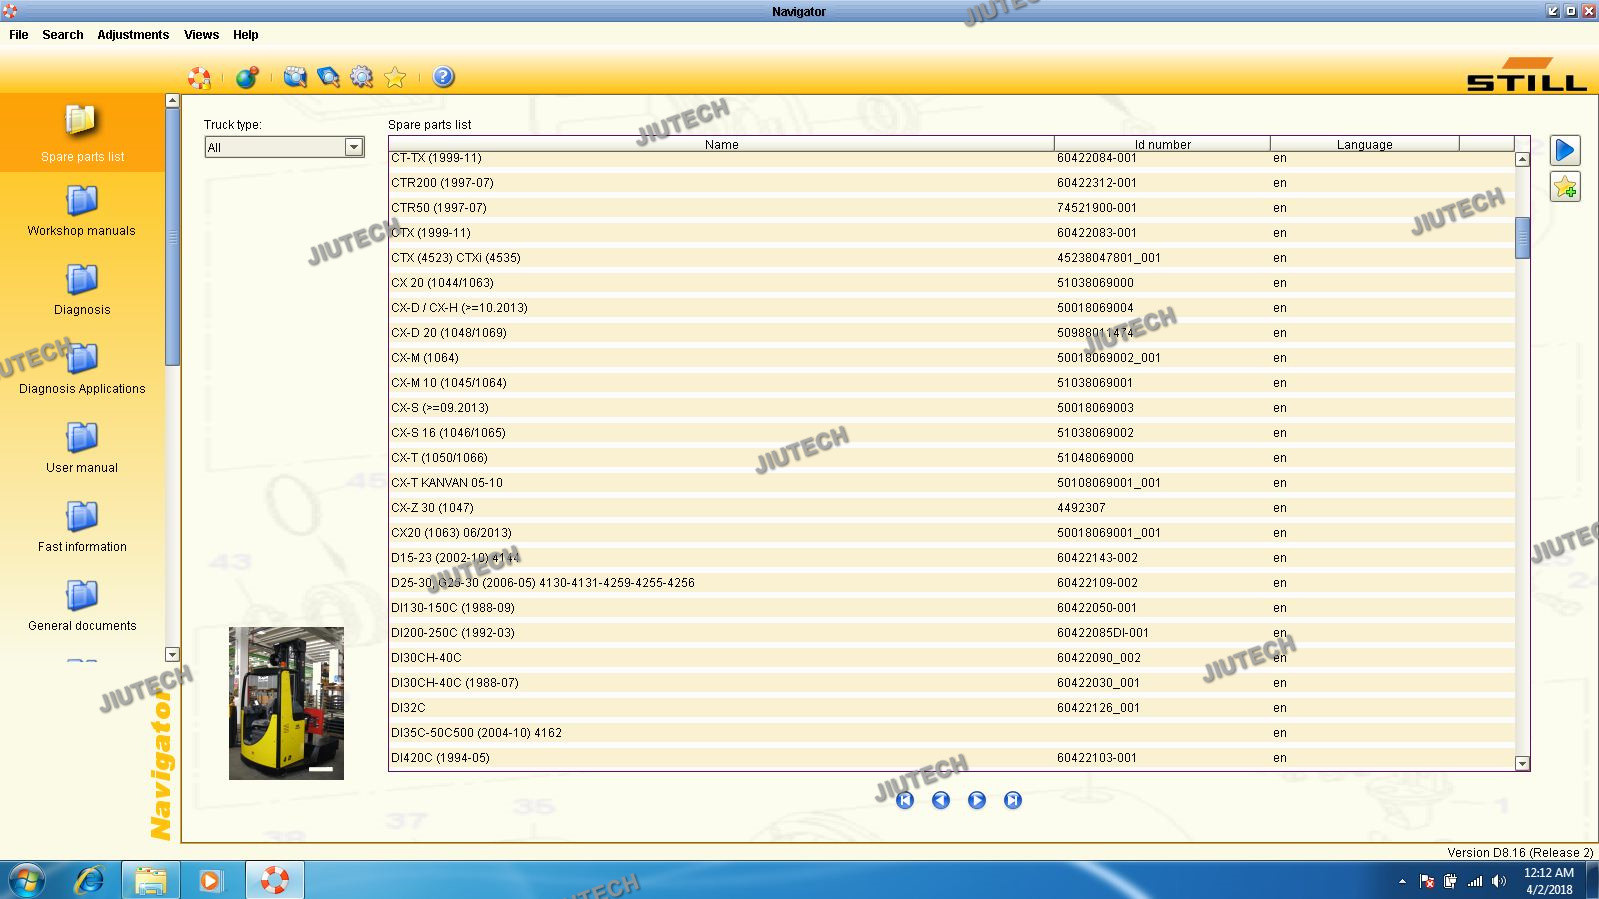The image size is (1599, 899).
Task: Click sidebar scroll down arrow
Action: [x=172, y=655]
